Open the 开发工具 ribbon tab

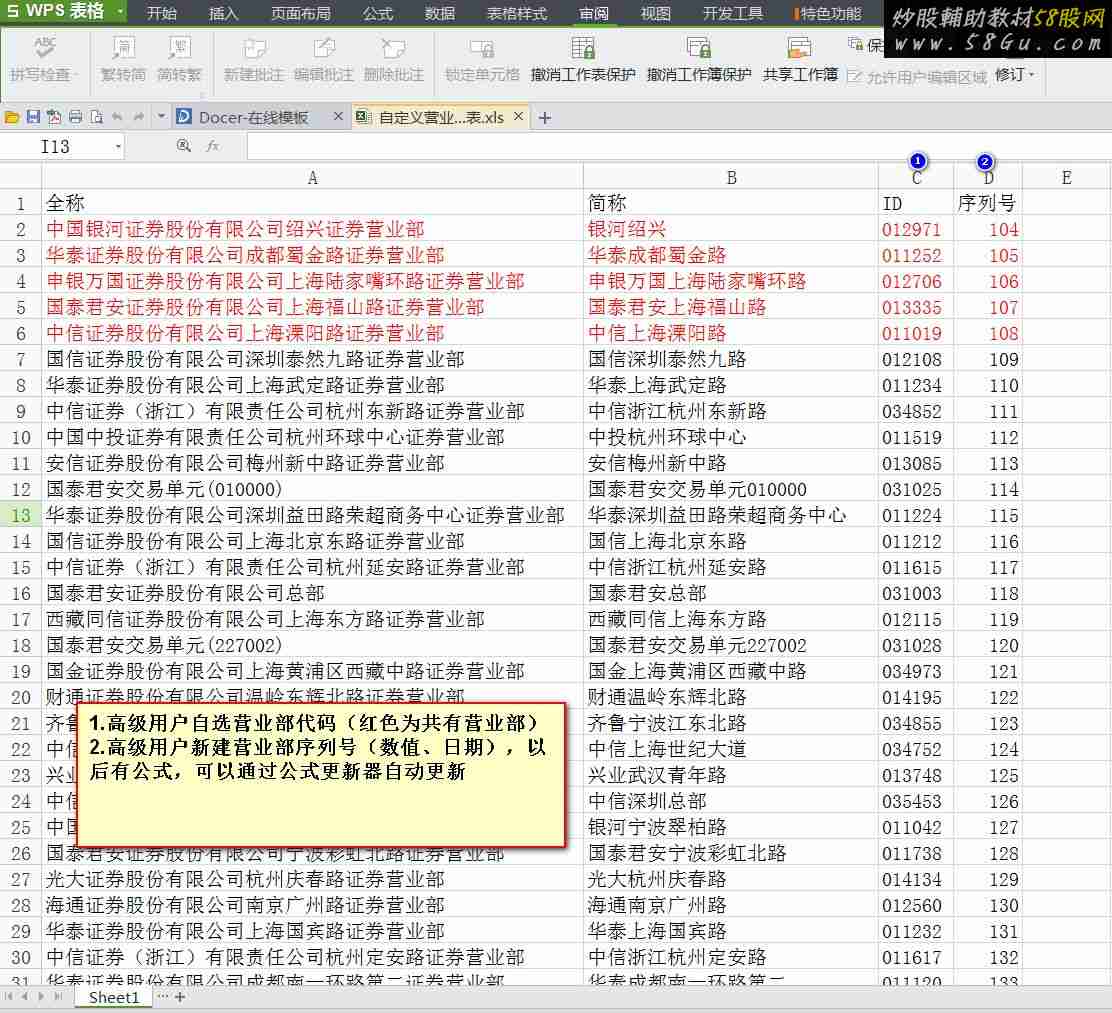pyautogui.click(x=733, y=13)
